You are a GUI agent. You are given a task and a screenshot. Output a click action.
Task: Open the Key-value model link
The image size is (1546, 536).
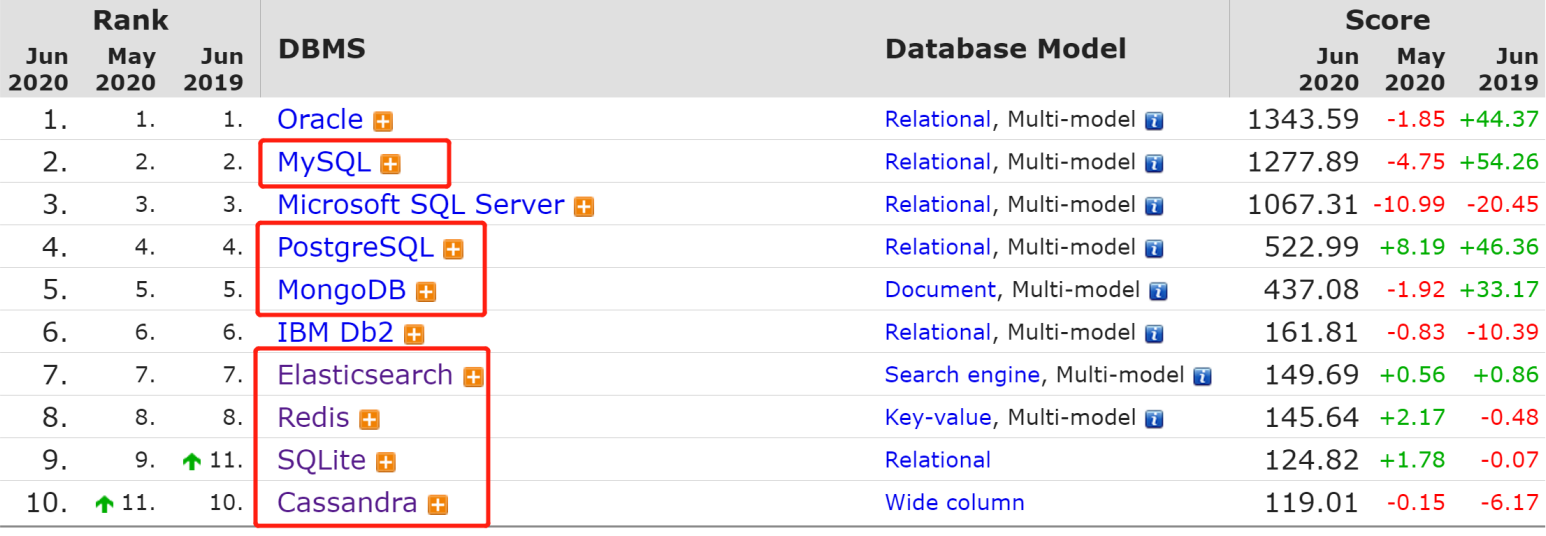click(x=938, y=418)
